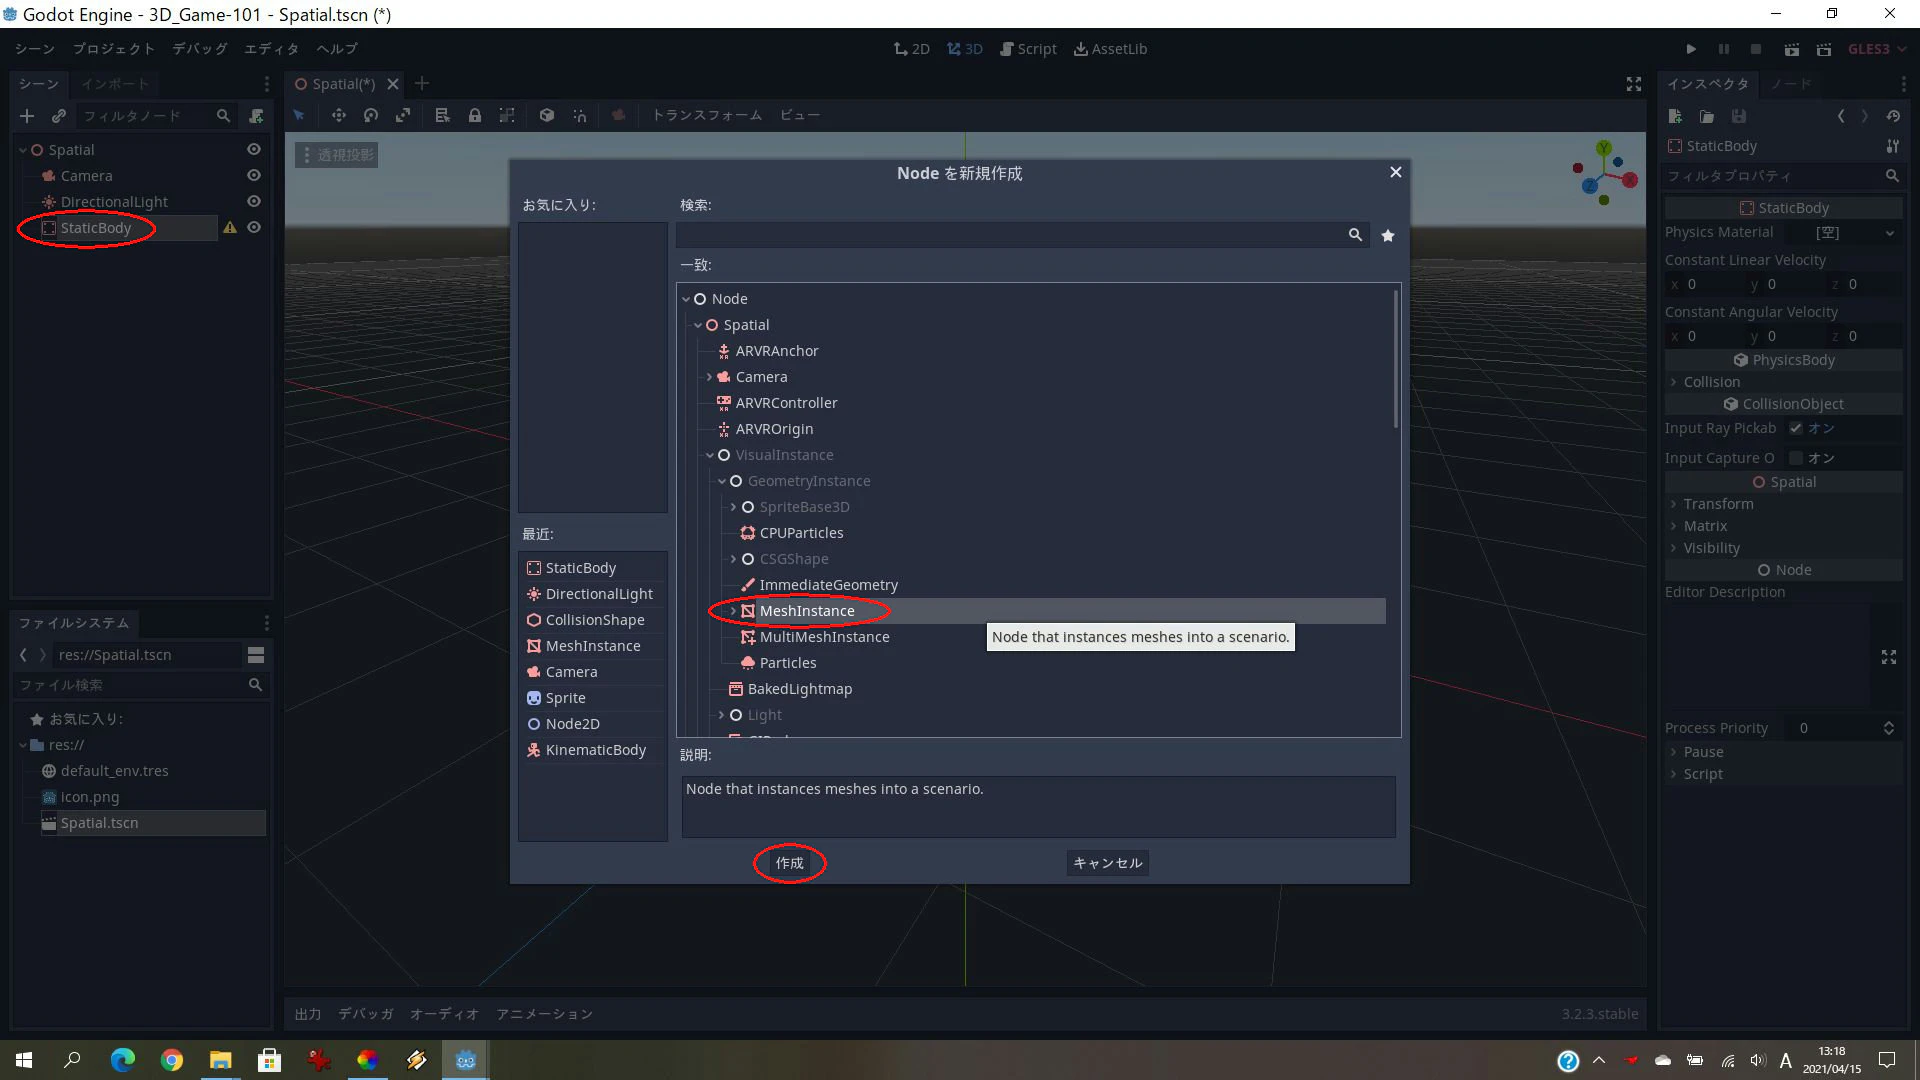Viewport: 1920px width, 1080px height.
Task: Expand Camera node in create dialog tree
Action: coord(709,377)
